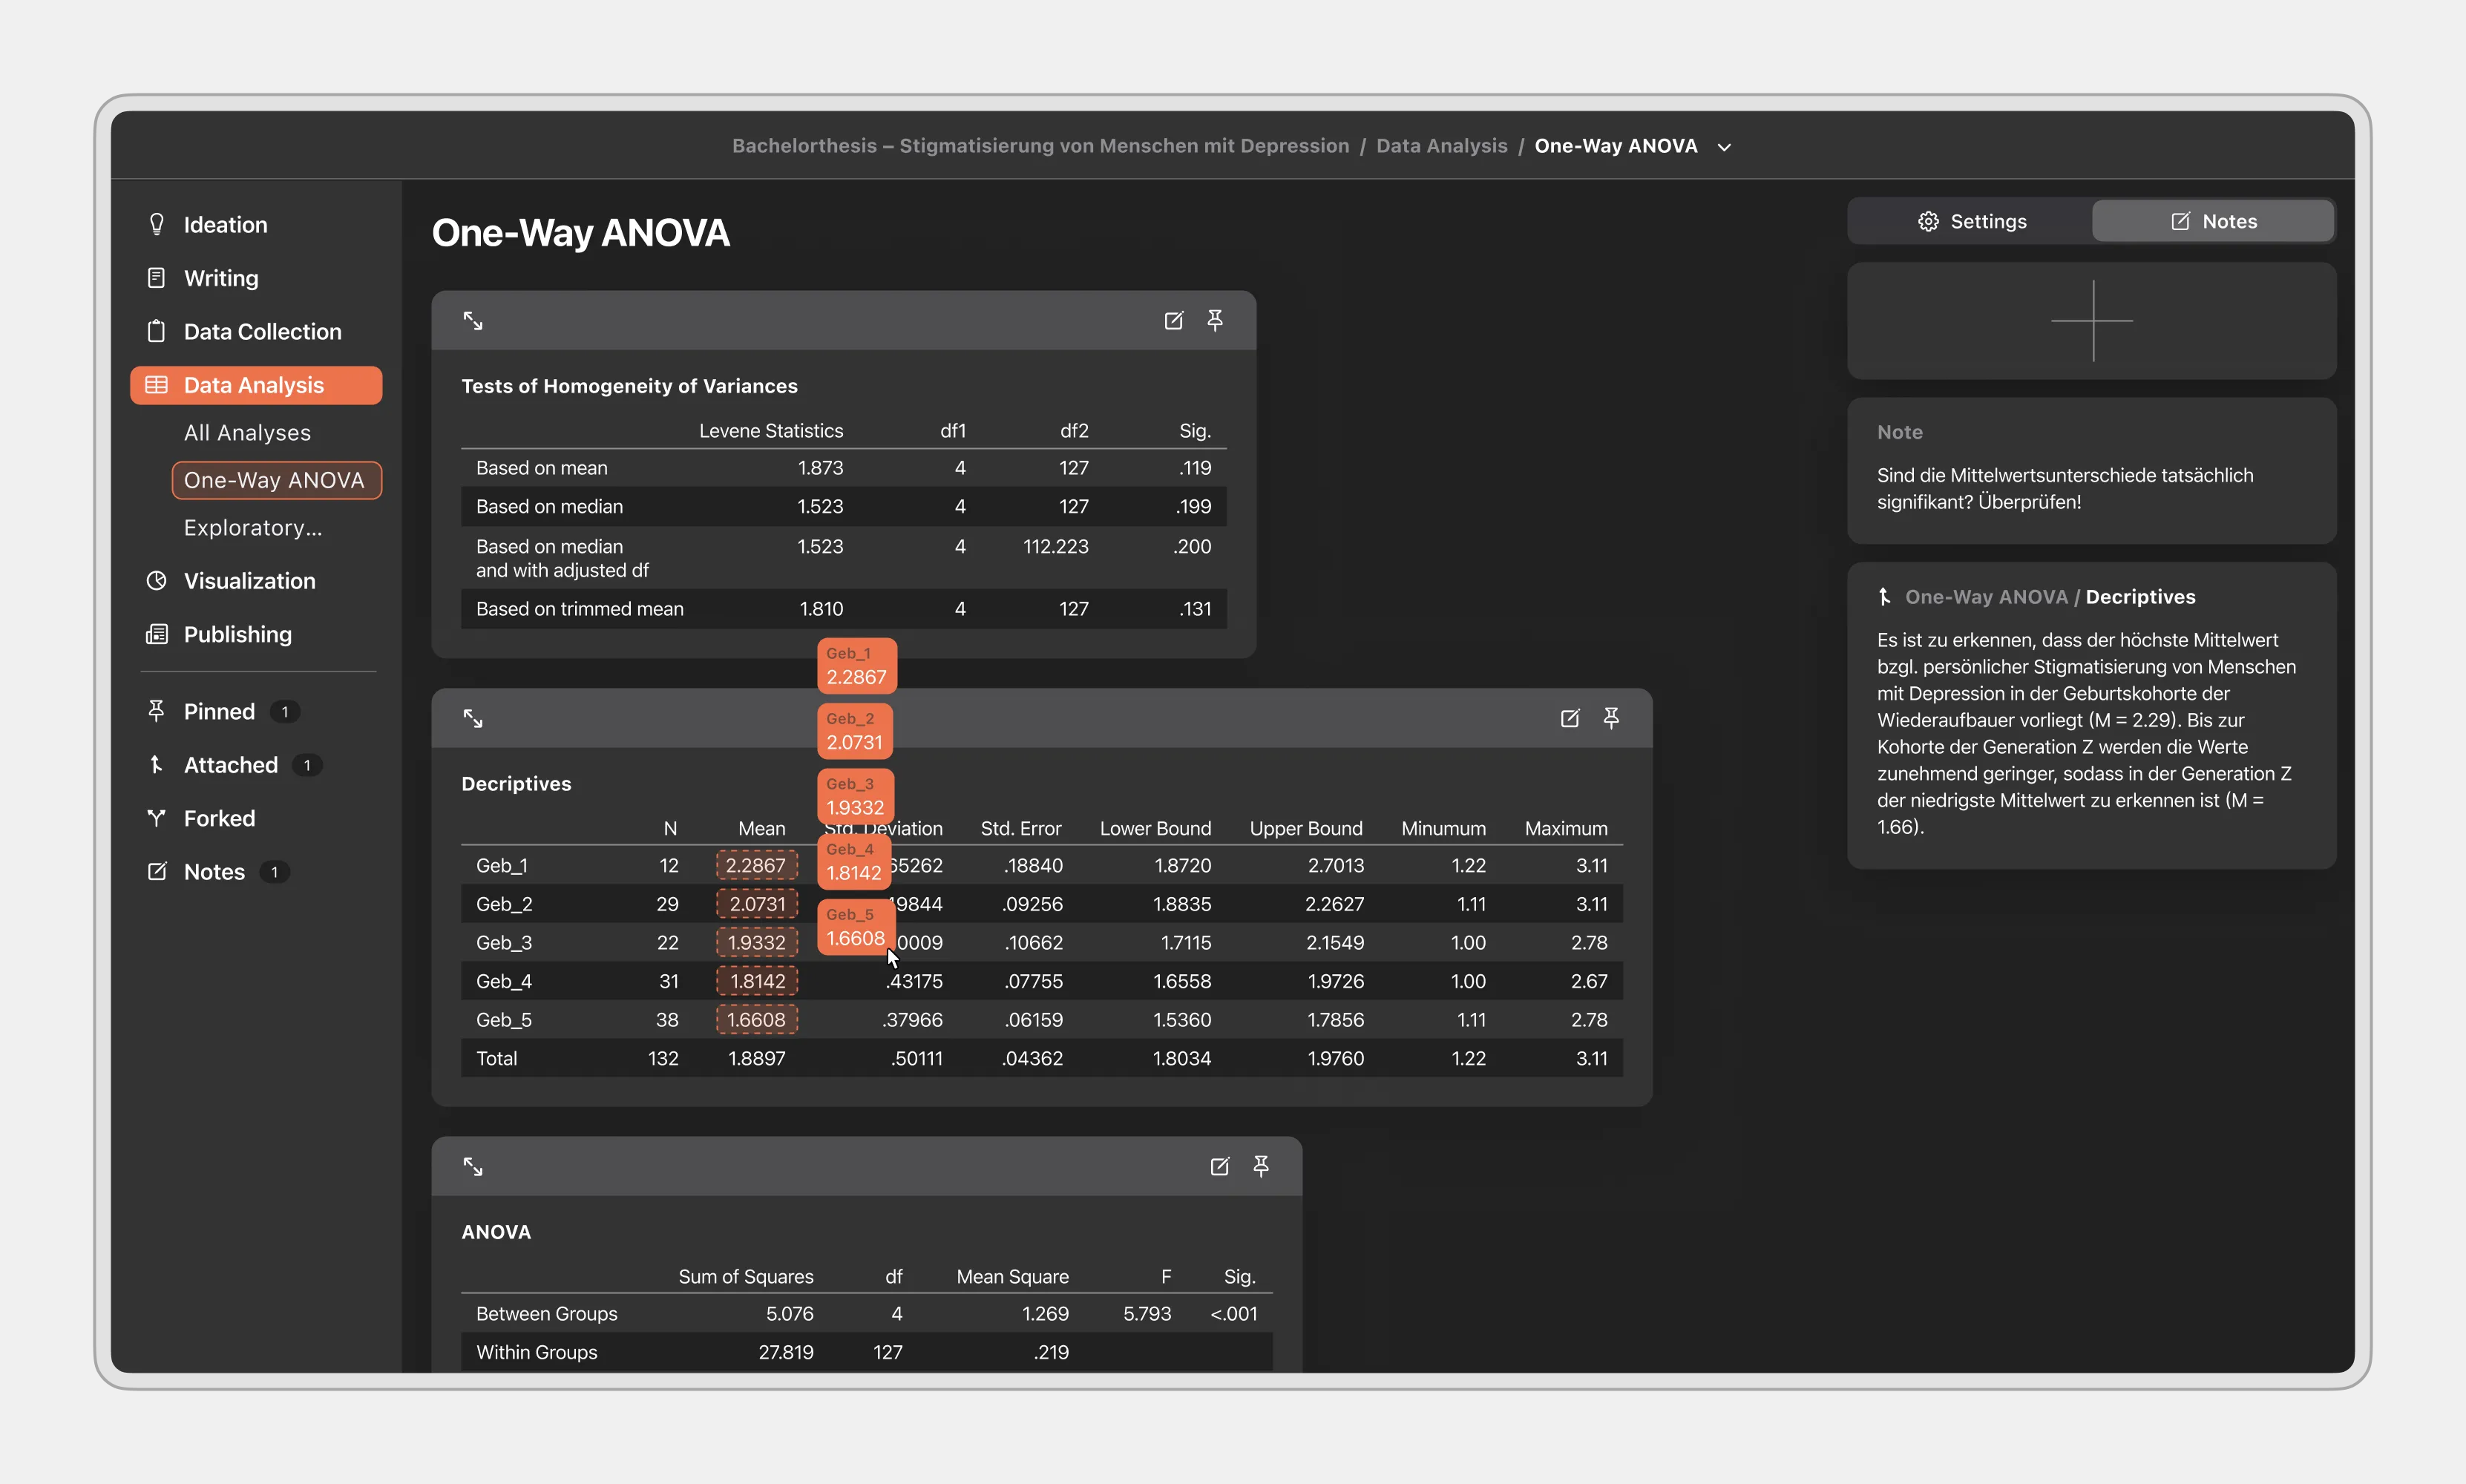Add a note to Decriptives card
Viewport: 2466px width, 1484px height.
(x=1569, y=718)
